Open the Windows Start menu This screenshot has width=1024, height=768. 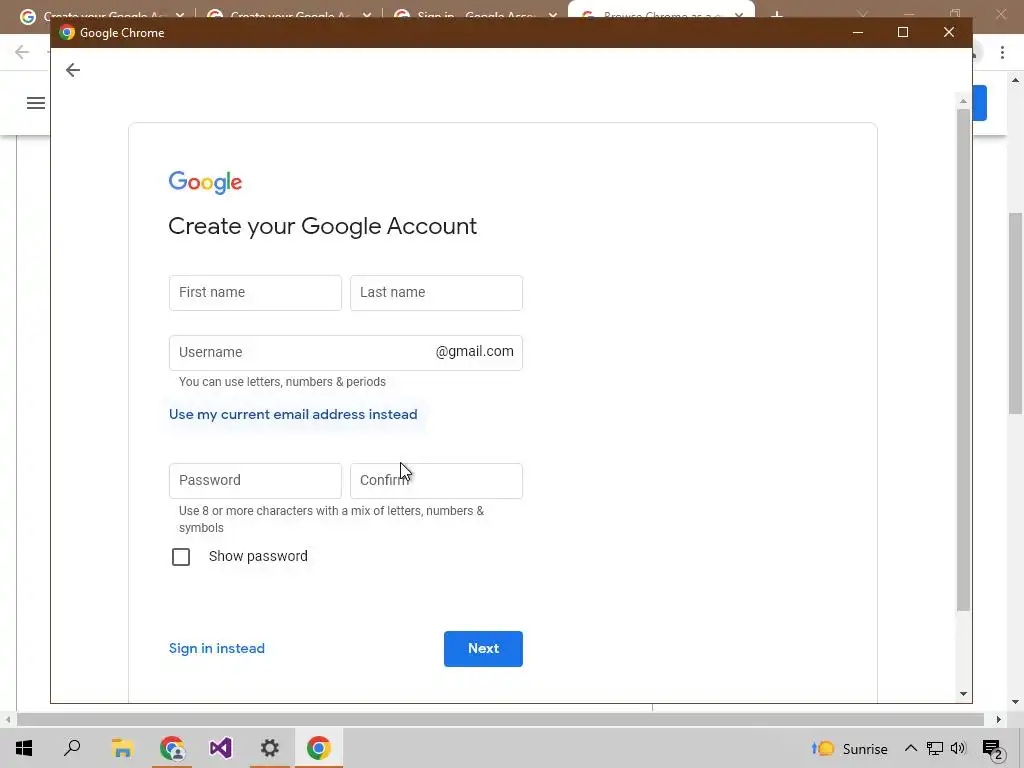24,748
